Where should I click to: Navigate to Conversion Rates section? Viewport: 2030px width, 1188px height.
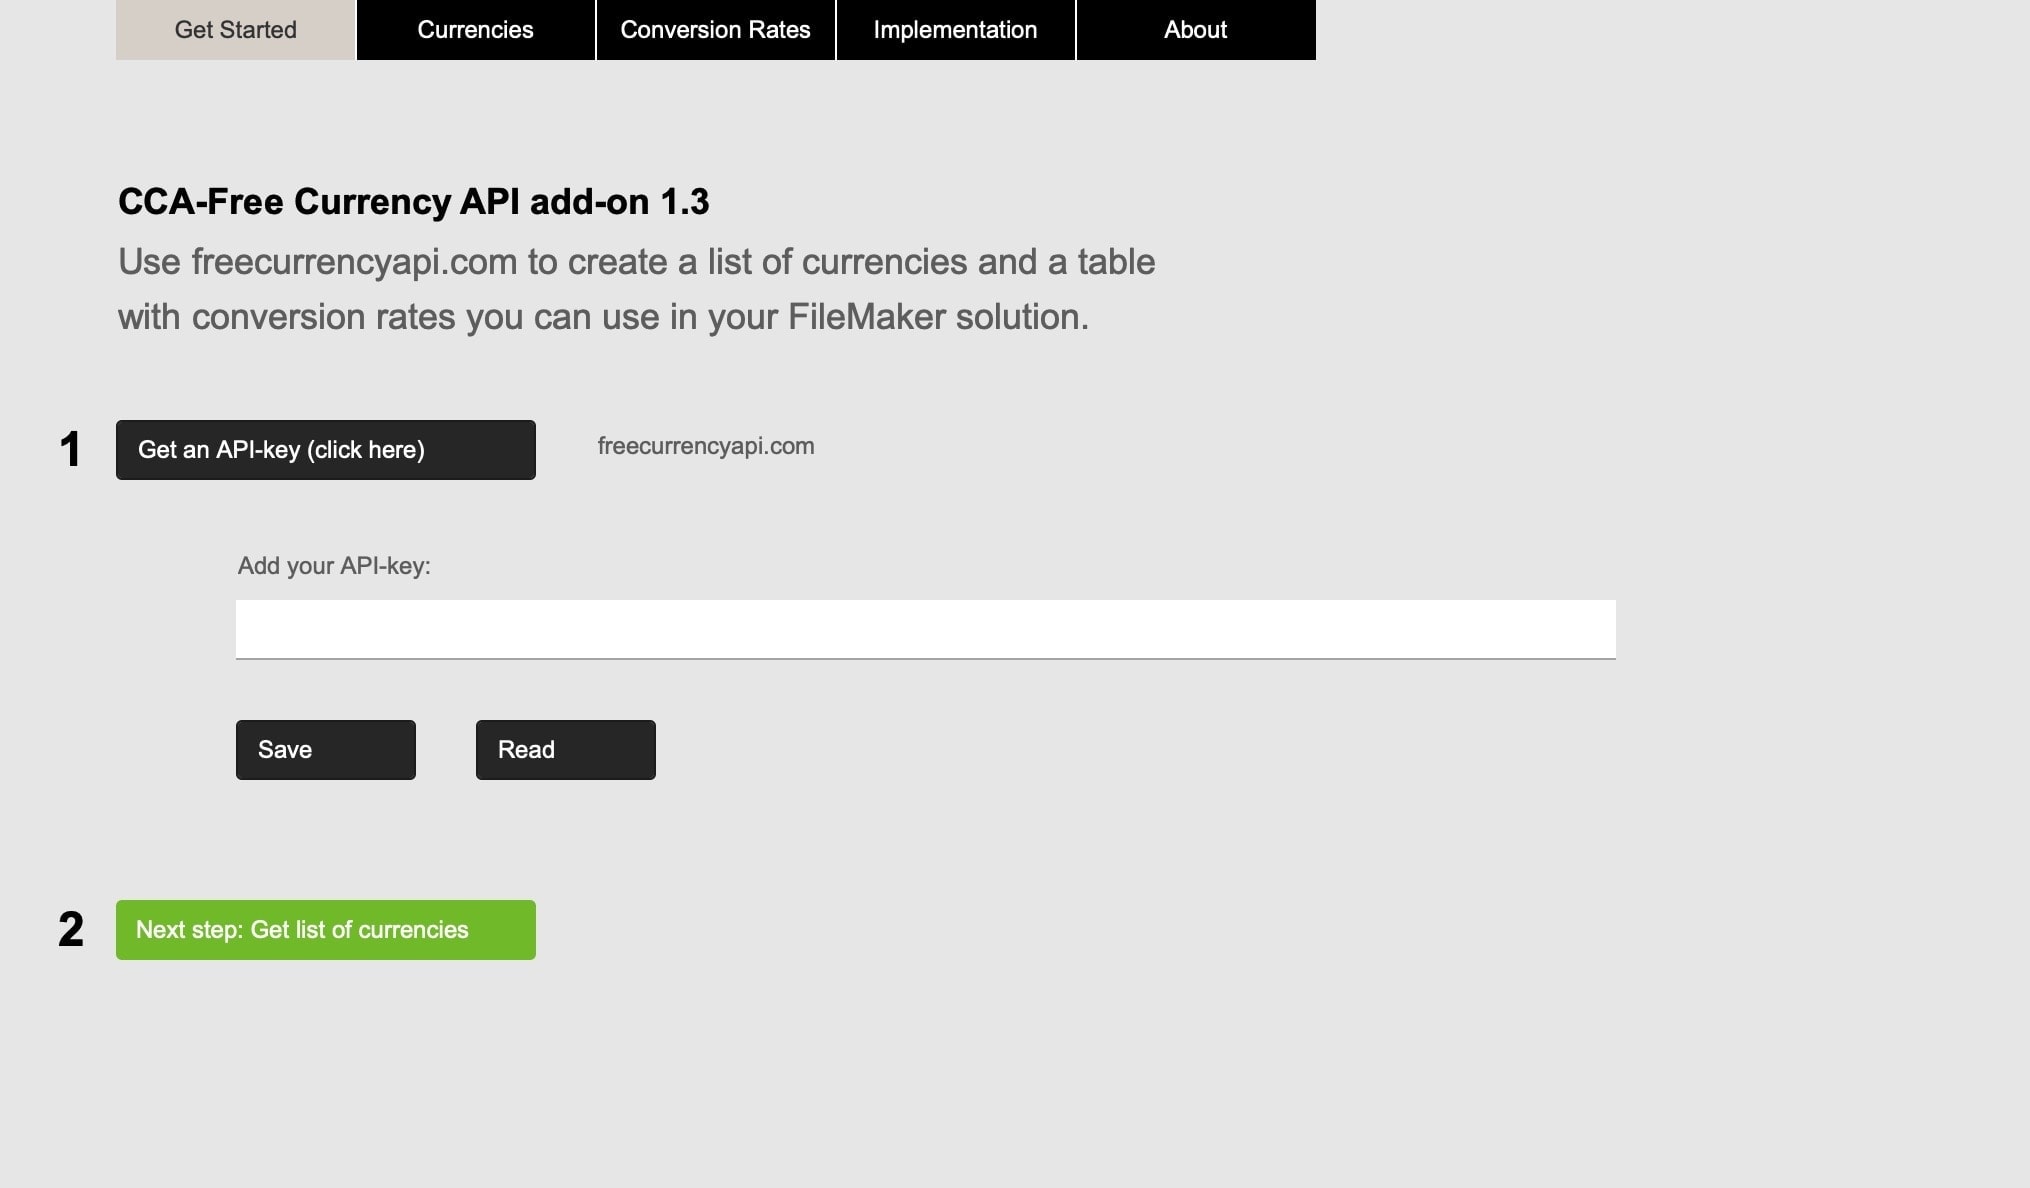coord(716,29)
